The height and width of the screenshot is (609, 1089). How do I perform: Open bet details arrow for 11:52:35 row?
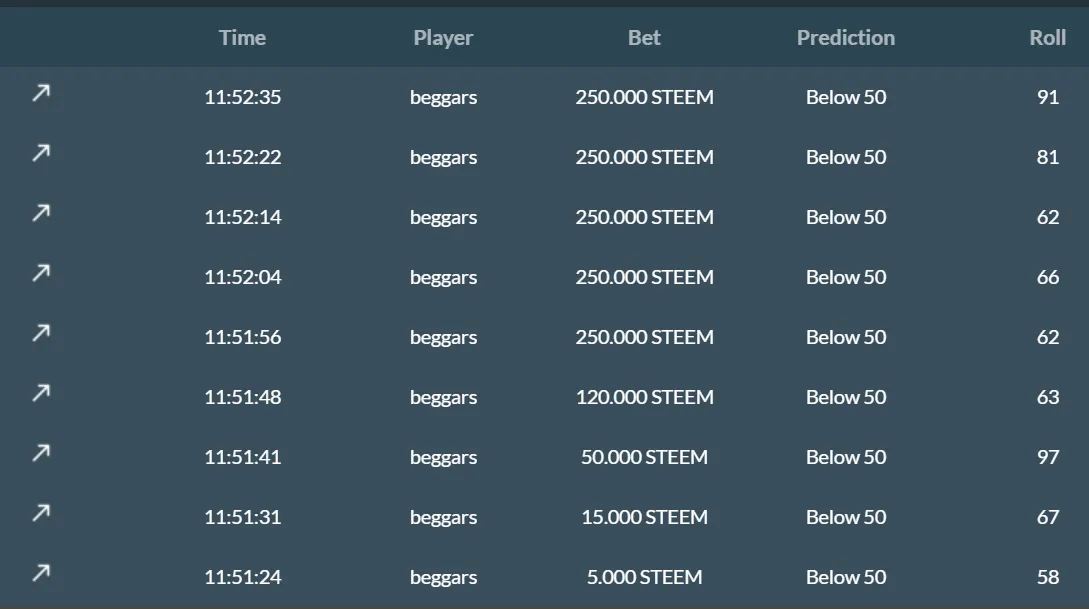click(x=41, y=93)
